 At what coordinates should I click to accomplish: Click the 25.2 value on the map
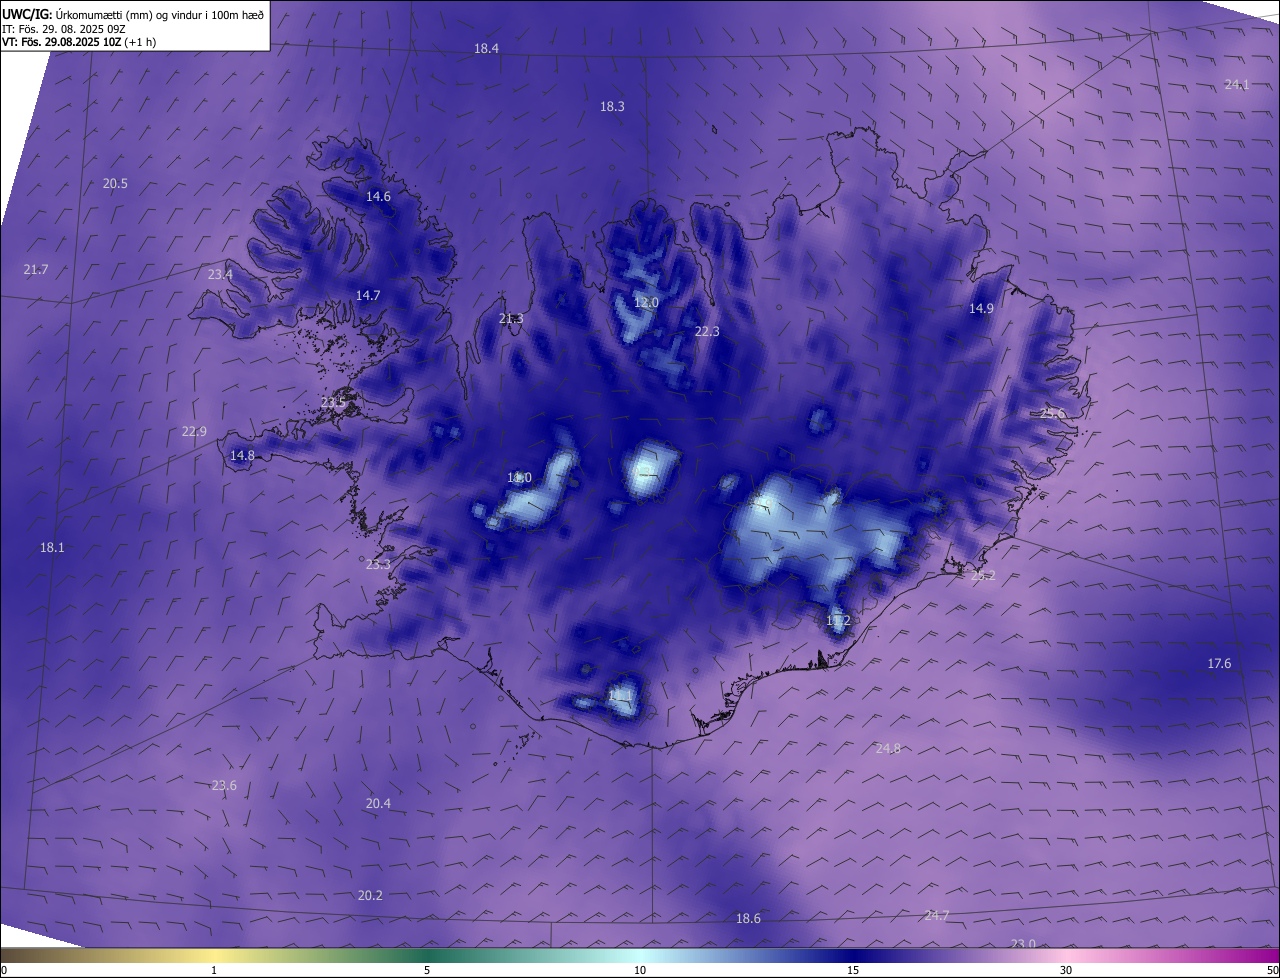click(x=983, y=576)
